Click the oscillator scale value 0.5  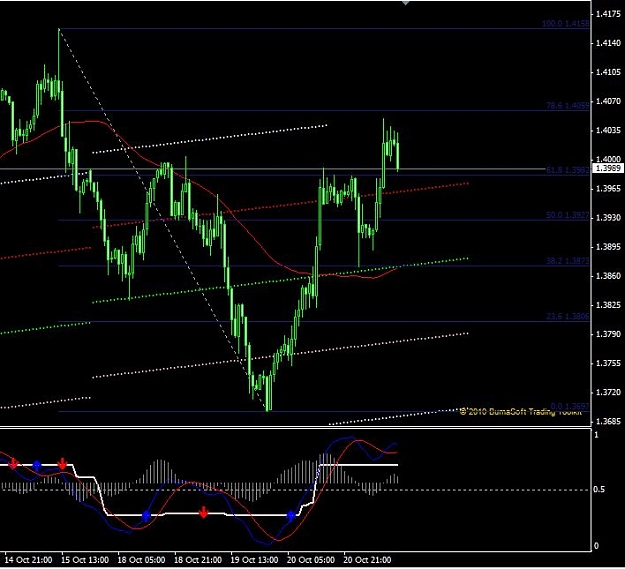(x=599, y=489)
